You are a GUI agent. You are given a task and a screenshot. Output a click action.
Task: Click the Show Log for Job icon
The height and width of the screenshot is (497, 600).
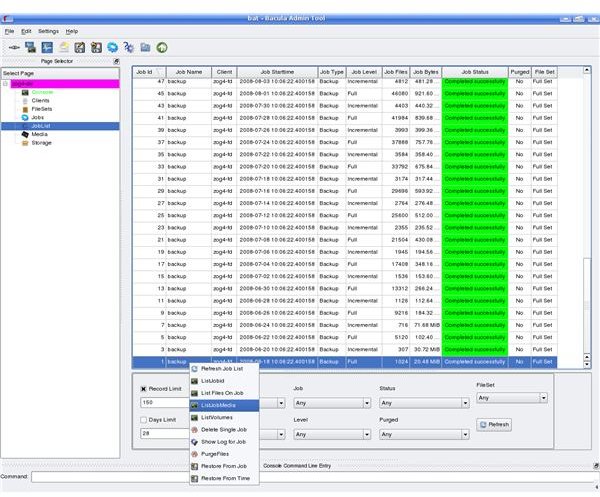click(194, 442)
